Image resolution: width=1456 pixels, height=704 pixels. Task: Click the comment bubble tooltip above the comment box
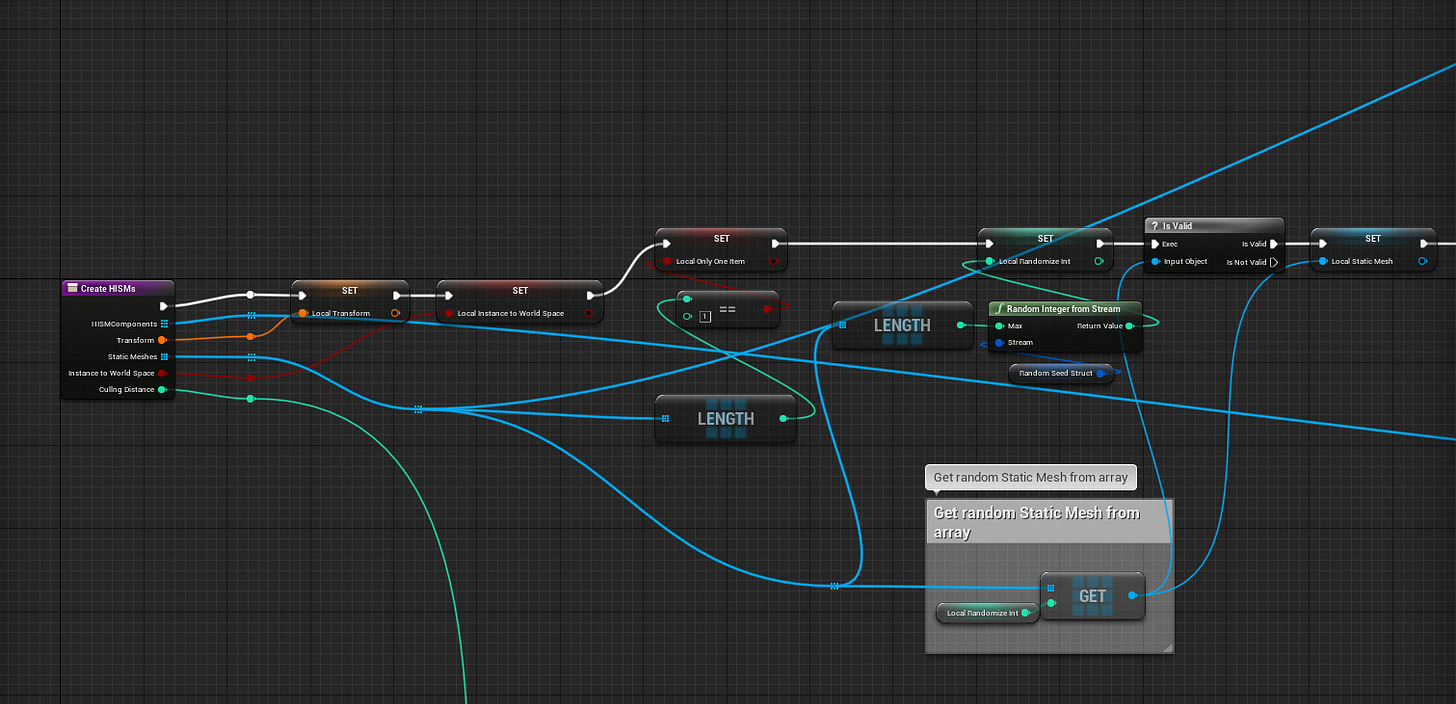[x=1031, y=477]
